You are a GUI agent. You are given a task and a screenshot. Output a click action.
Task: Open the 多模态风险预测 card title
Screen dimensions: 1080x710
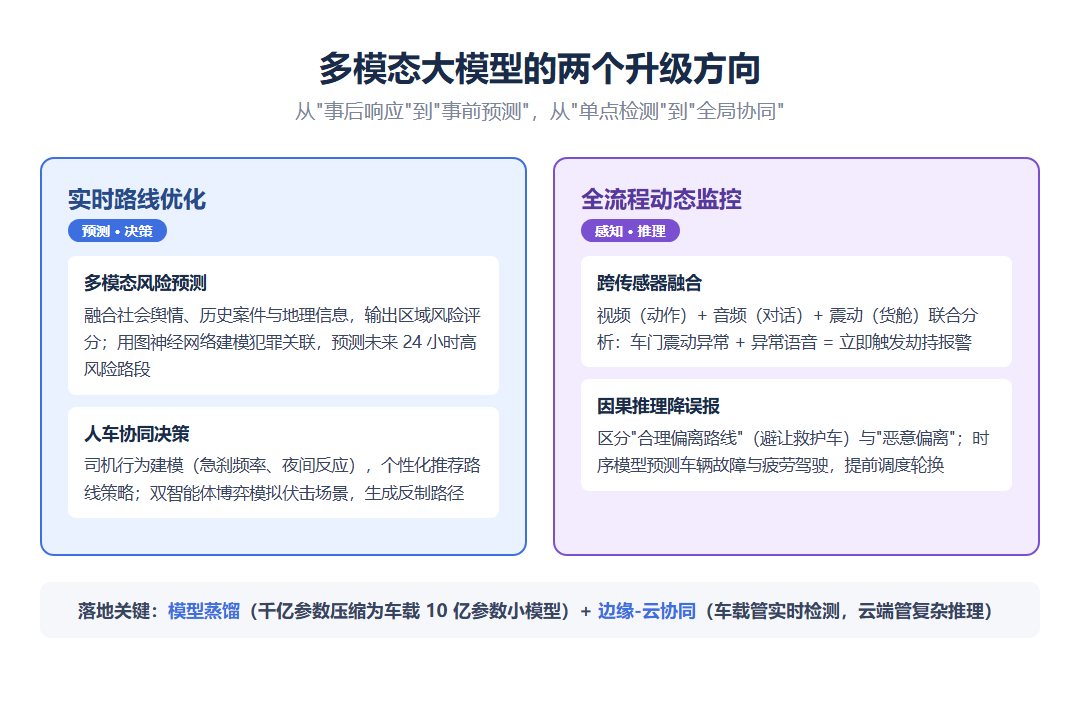pyautogui.click(x=145, y=283)
